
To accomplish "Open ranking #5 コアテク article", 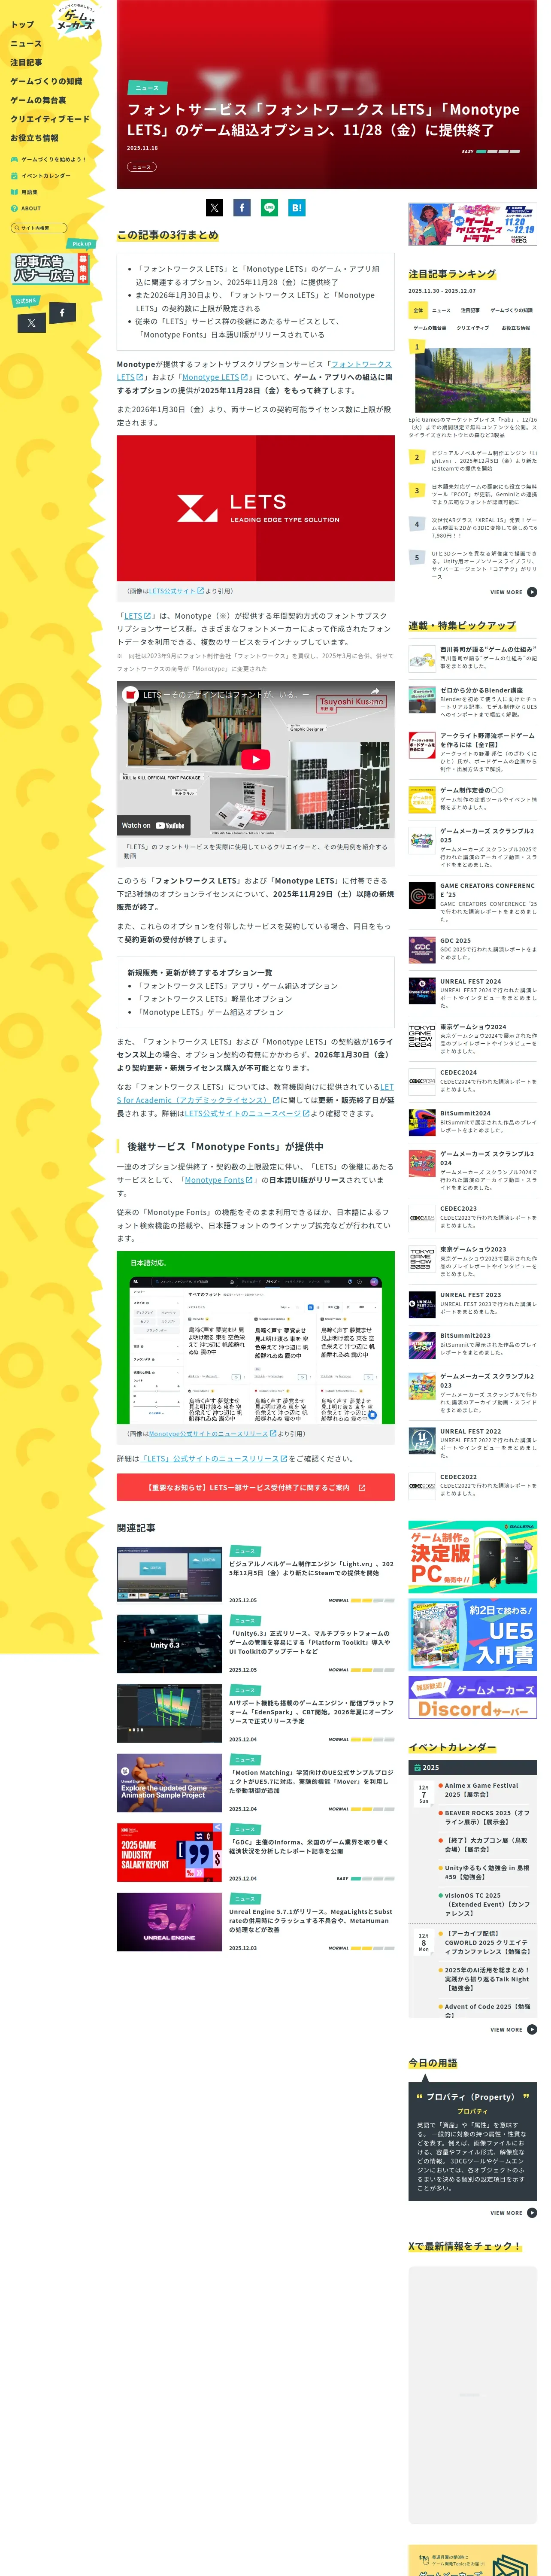I will pos(472,564).
